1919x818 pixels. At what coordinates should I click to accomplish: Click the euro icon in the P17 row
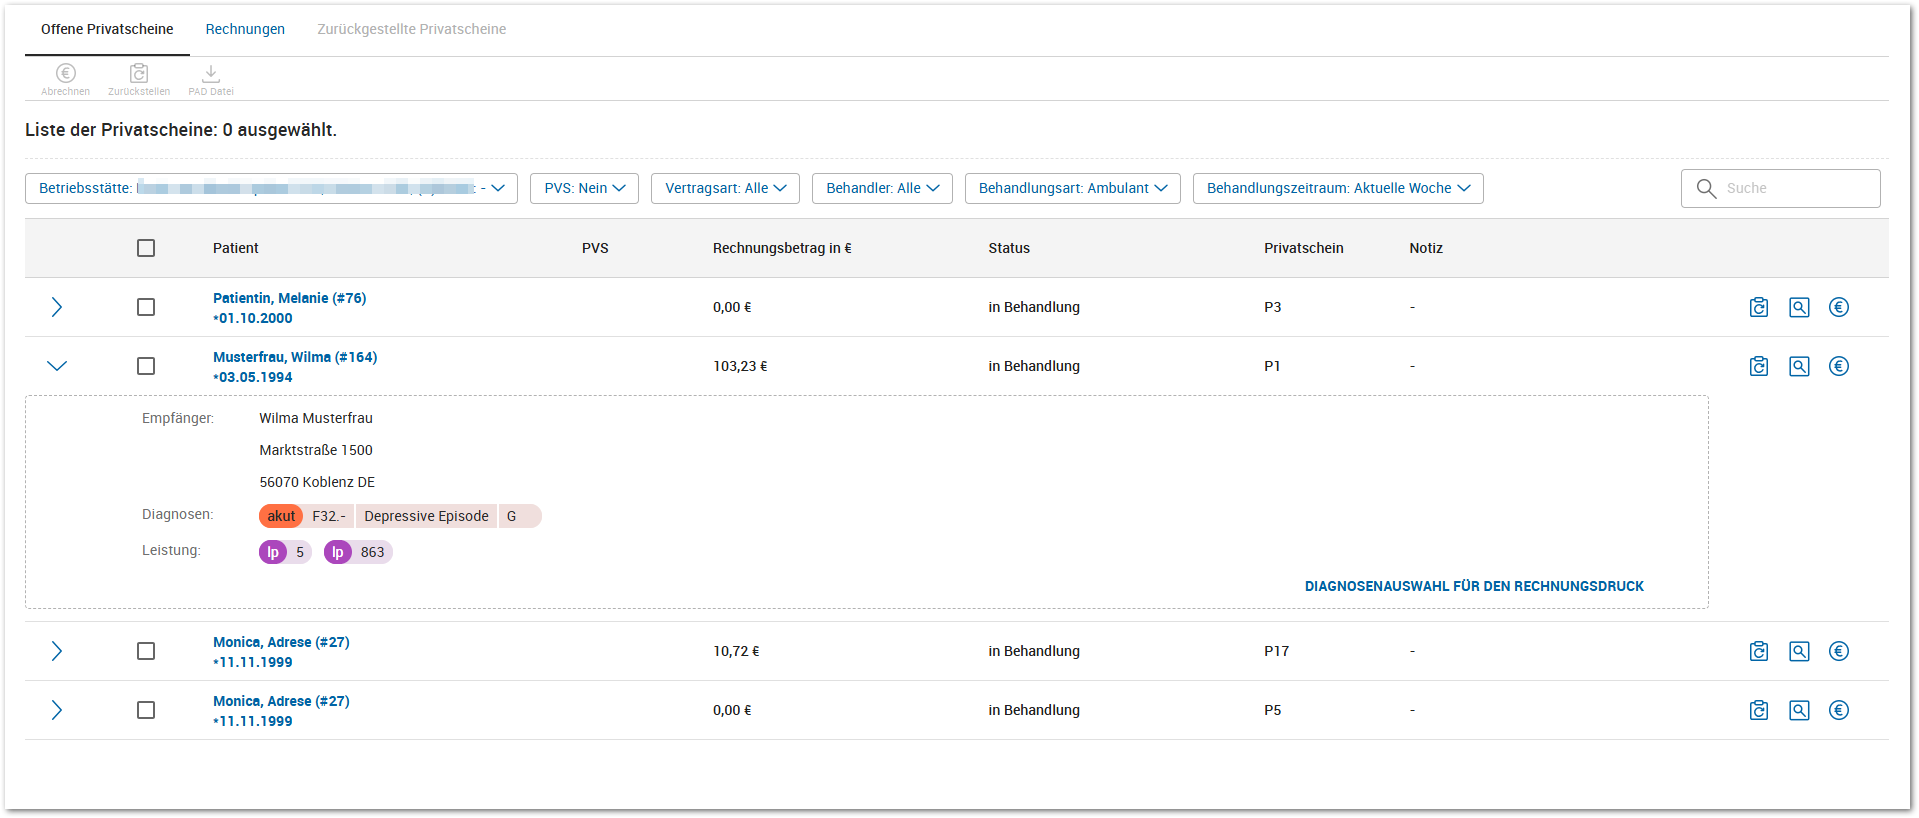coord(1839,651)
